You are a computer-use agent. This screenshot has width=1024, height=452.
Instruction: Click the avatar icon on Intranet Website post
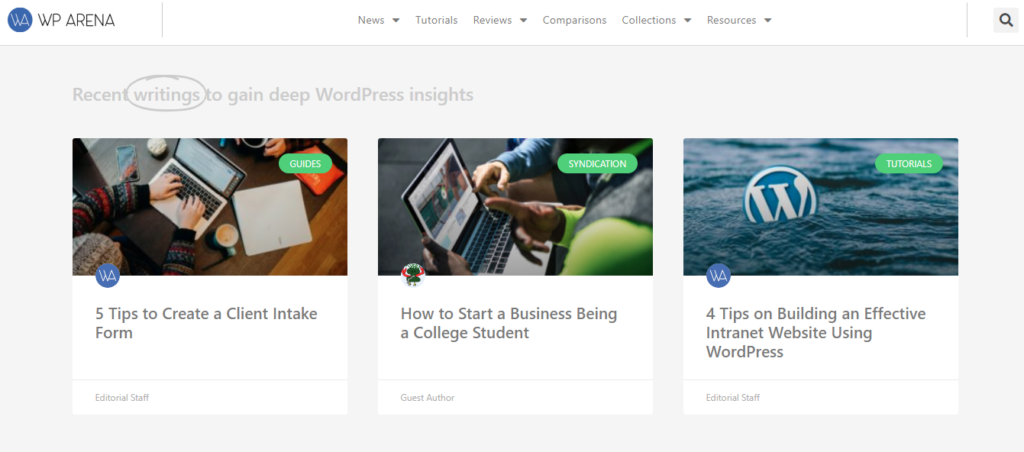click(x=718, y=275)
